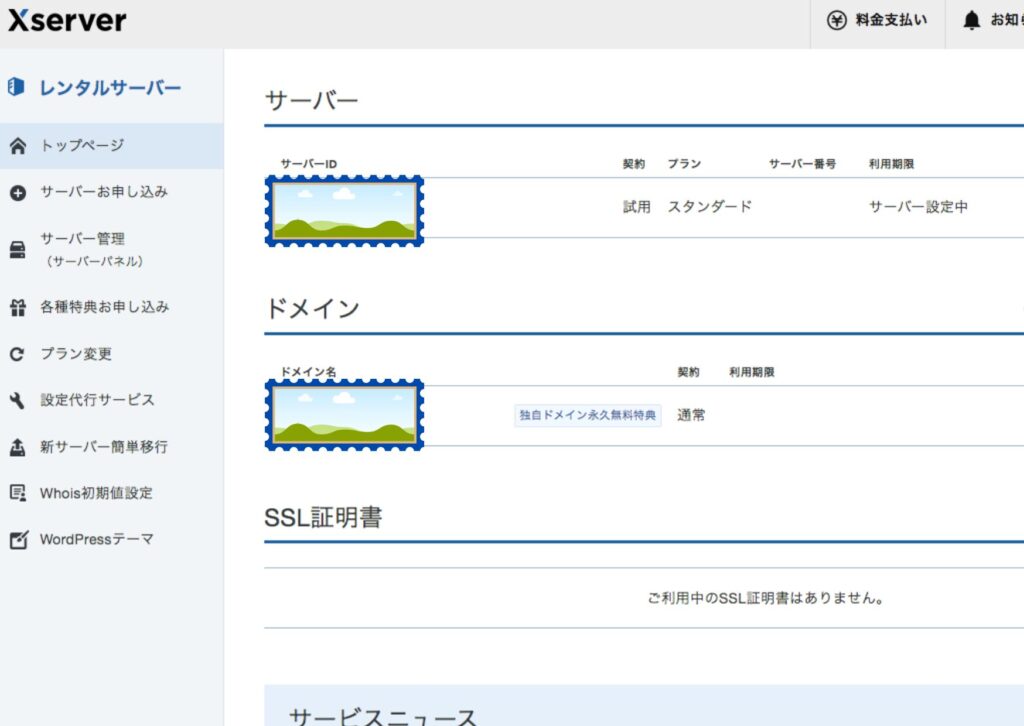Click the 通常 contract cell

[x=691, y=415]
